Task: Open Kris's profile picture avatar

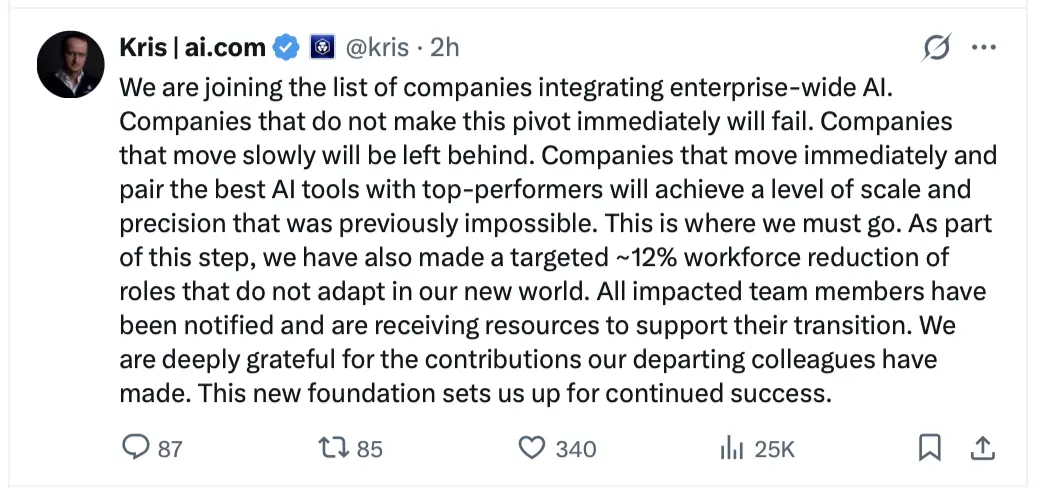Action: tap(70, 64)
